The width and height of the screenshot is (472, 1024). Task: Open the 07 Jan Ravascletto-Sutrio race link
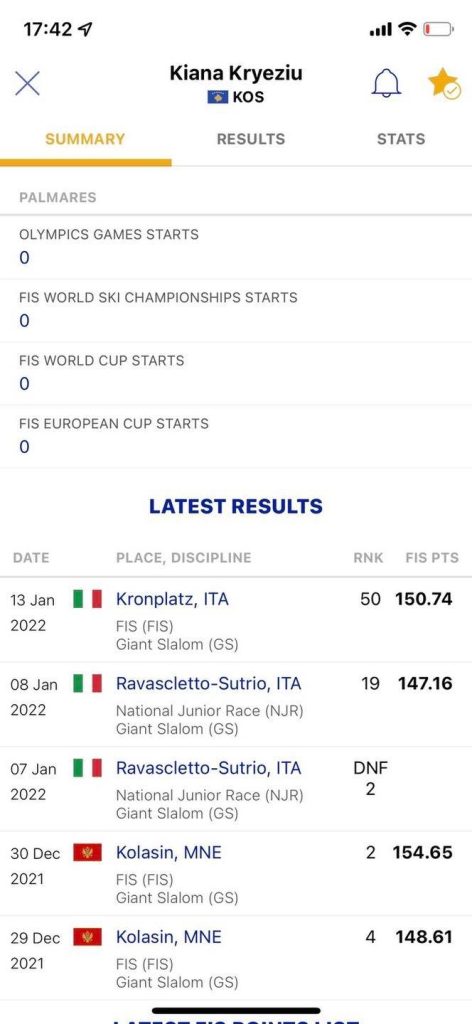pyautogui.click(x=209, y=768)
